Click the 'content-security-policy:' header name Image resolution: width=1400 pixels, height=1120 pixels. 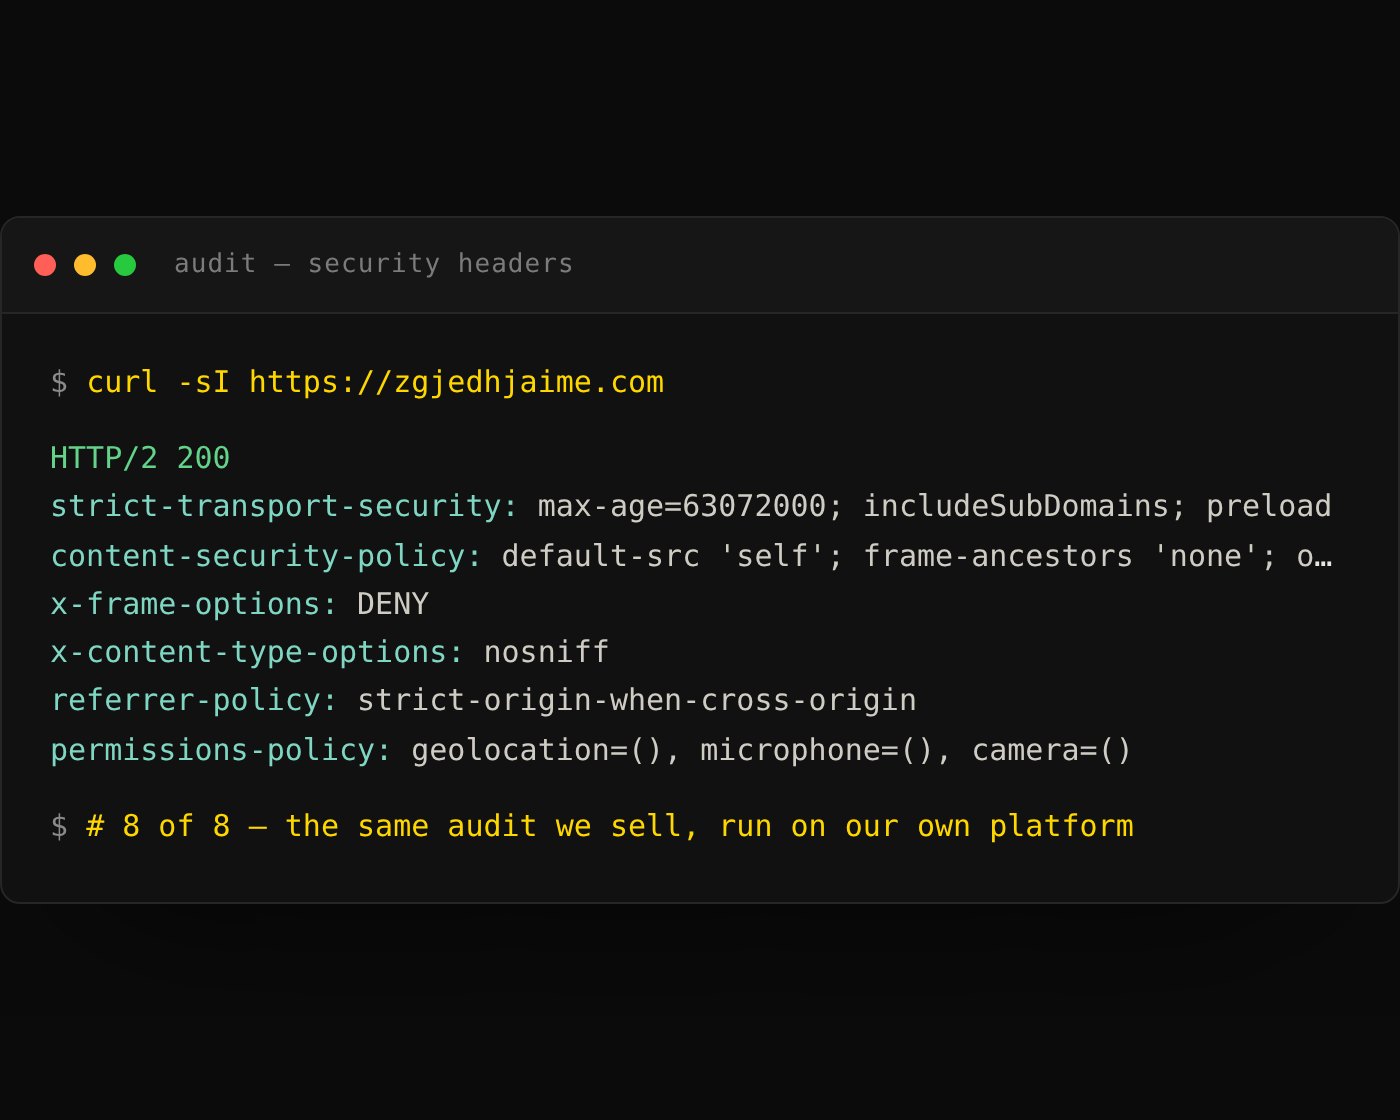click(x=266, y=556)
